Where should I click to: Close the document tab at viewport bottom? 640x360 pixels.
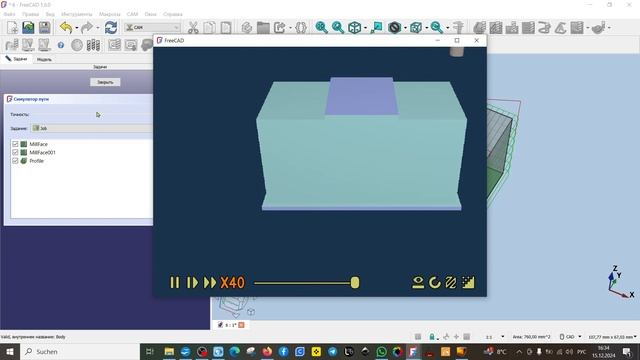(x=242, y=325)
